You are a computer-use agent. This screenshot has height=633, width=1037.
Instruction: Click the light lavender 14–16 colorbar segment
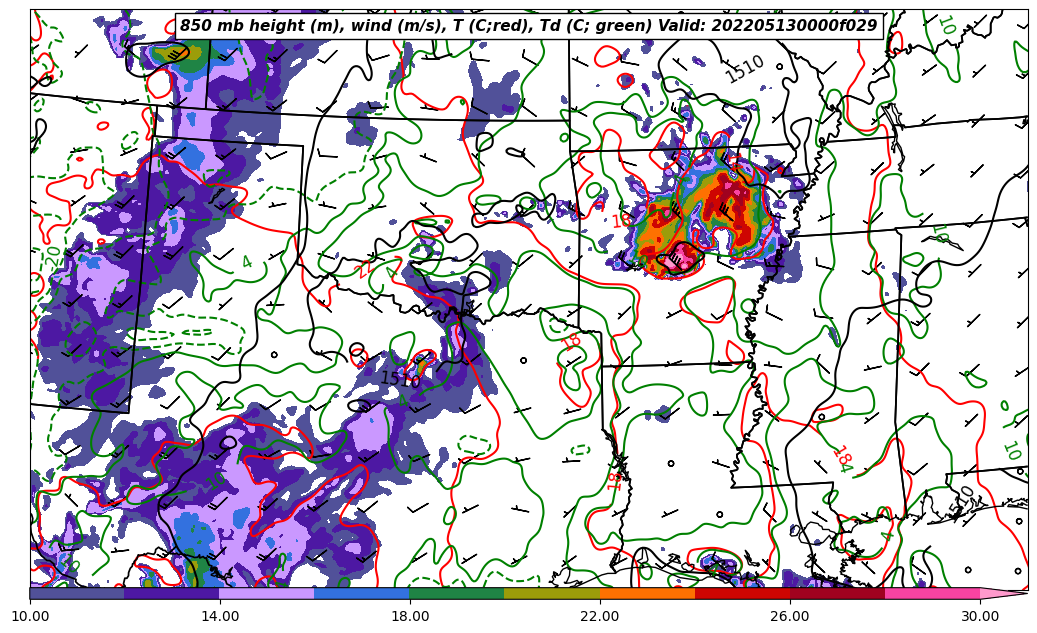266,593
